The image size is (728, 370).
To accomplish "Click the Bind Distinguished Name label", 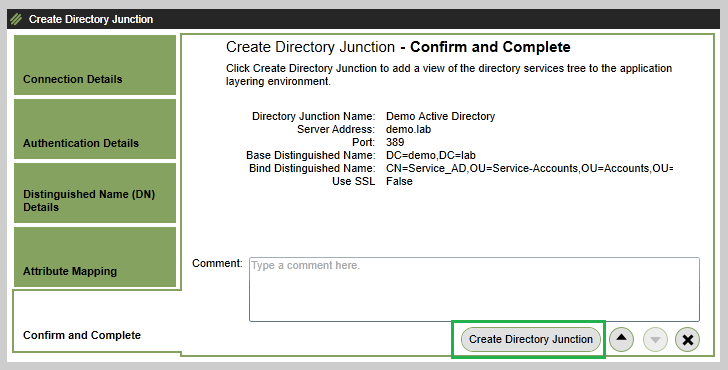I will [312, 168].
